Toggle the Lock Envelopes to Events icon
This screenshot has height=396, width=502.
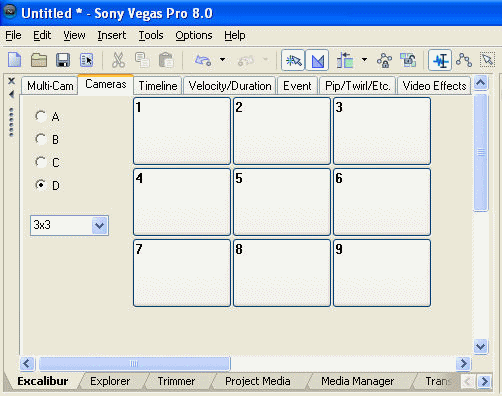point(384,60)
